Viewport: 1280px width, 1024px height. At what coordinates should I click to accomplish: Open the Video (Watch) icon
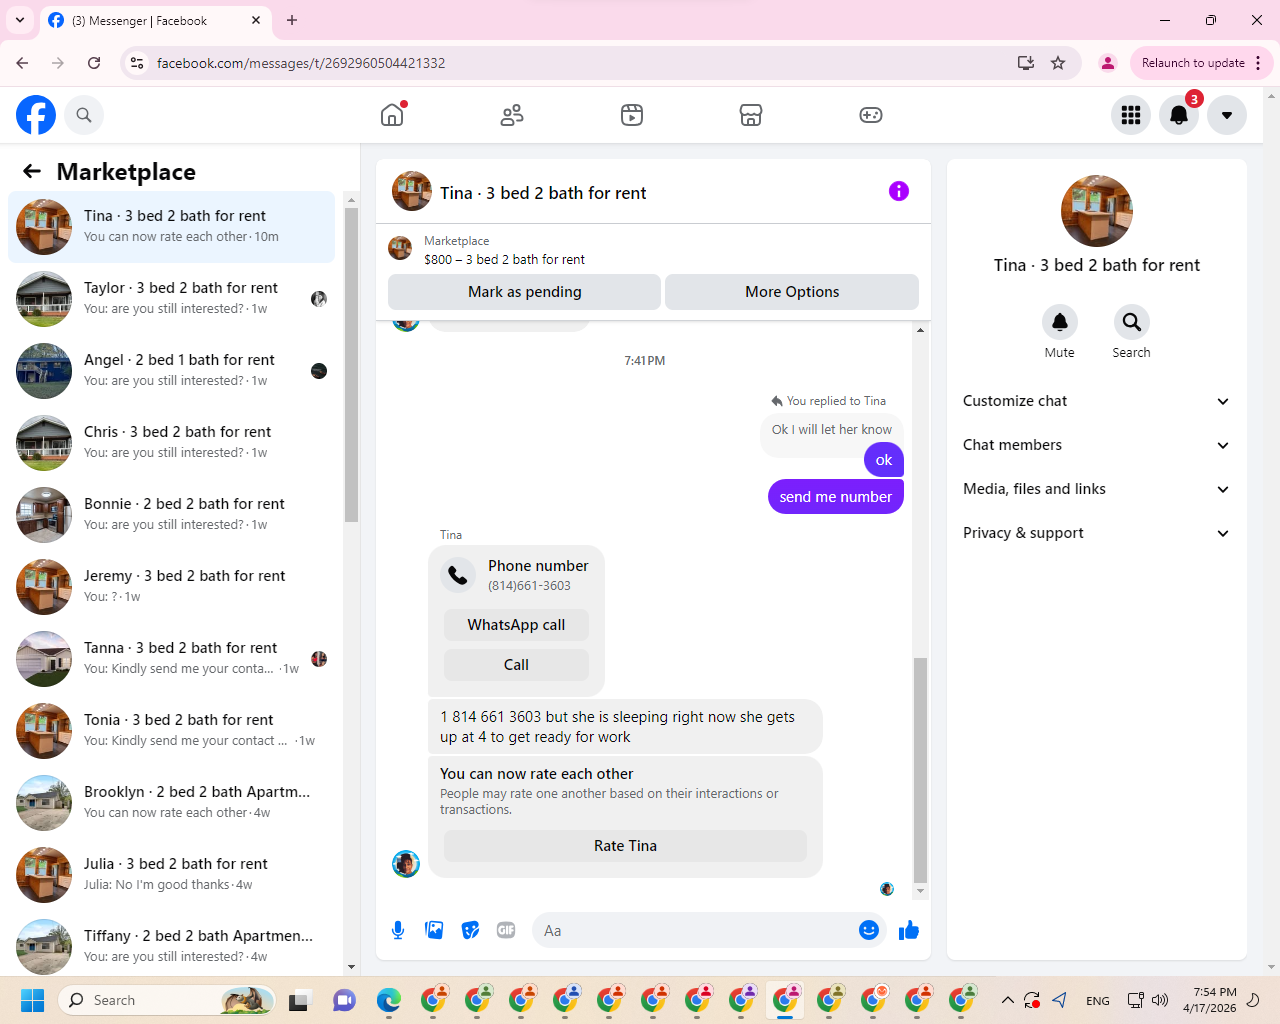point(632,115)
